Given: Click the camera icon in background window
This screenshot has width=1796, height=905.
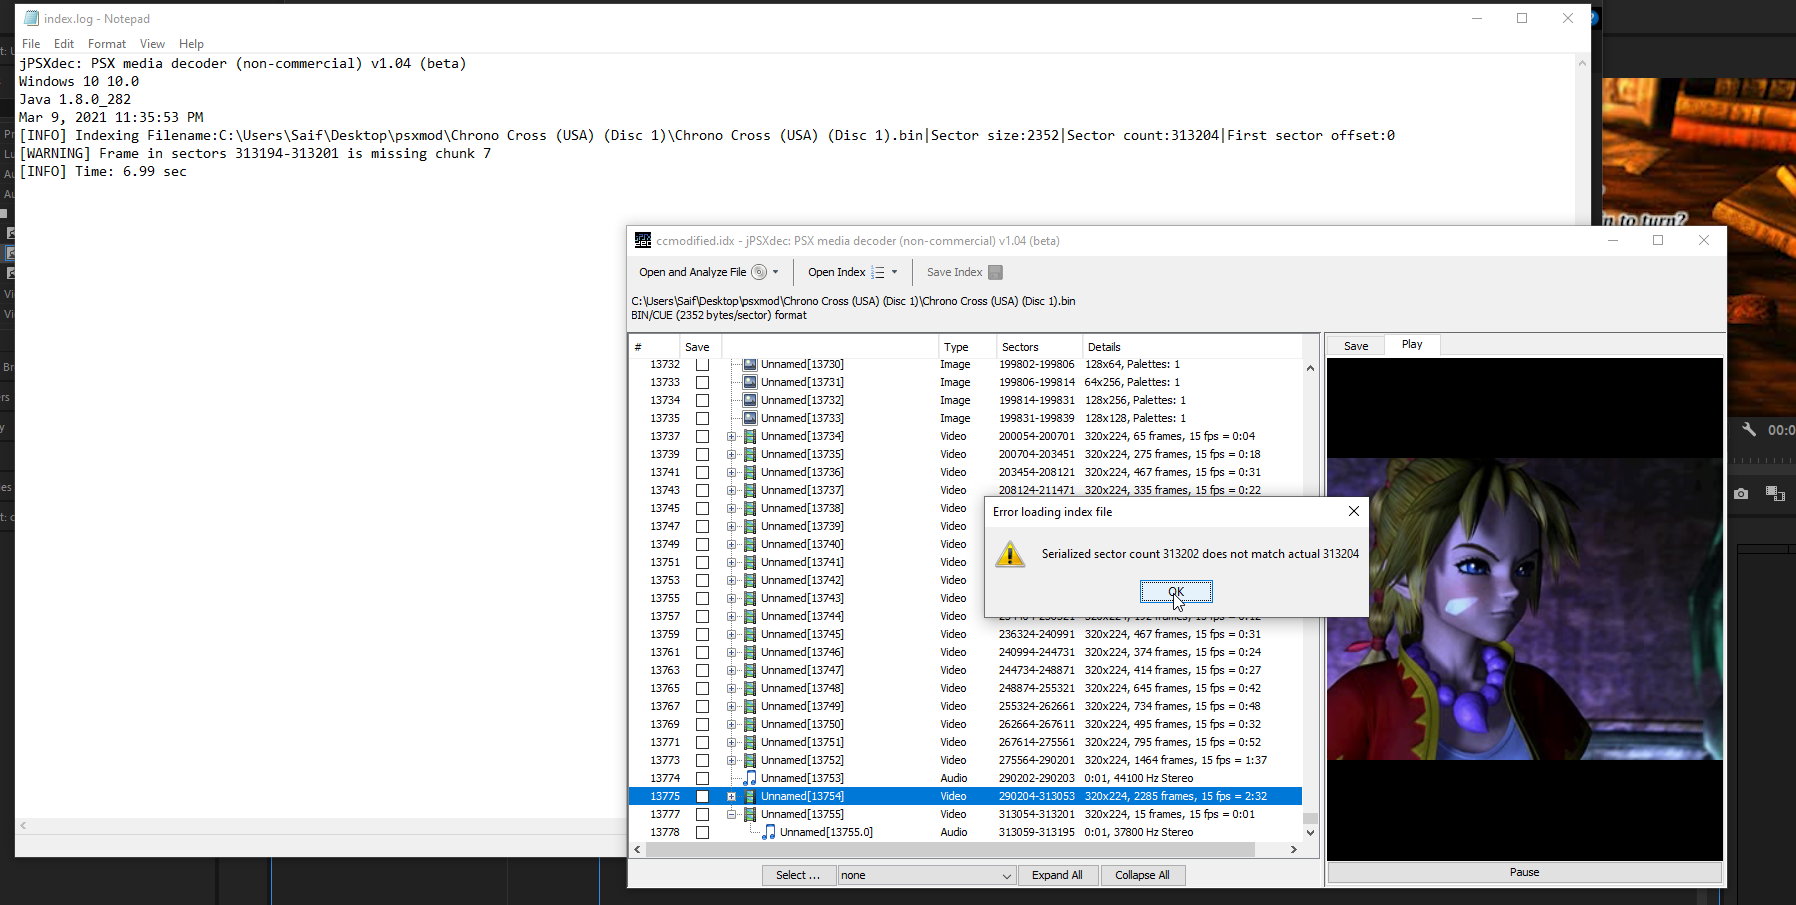Looking at the screenshot, I should pyautogui.click(x=1741, y=494).
